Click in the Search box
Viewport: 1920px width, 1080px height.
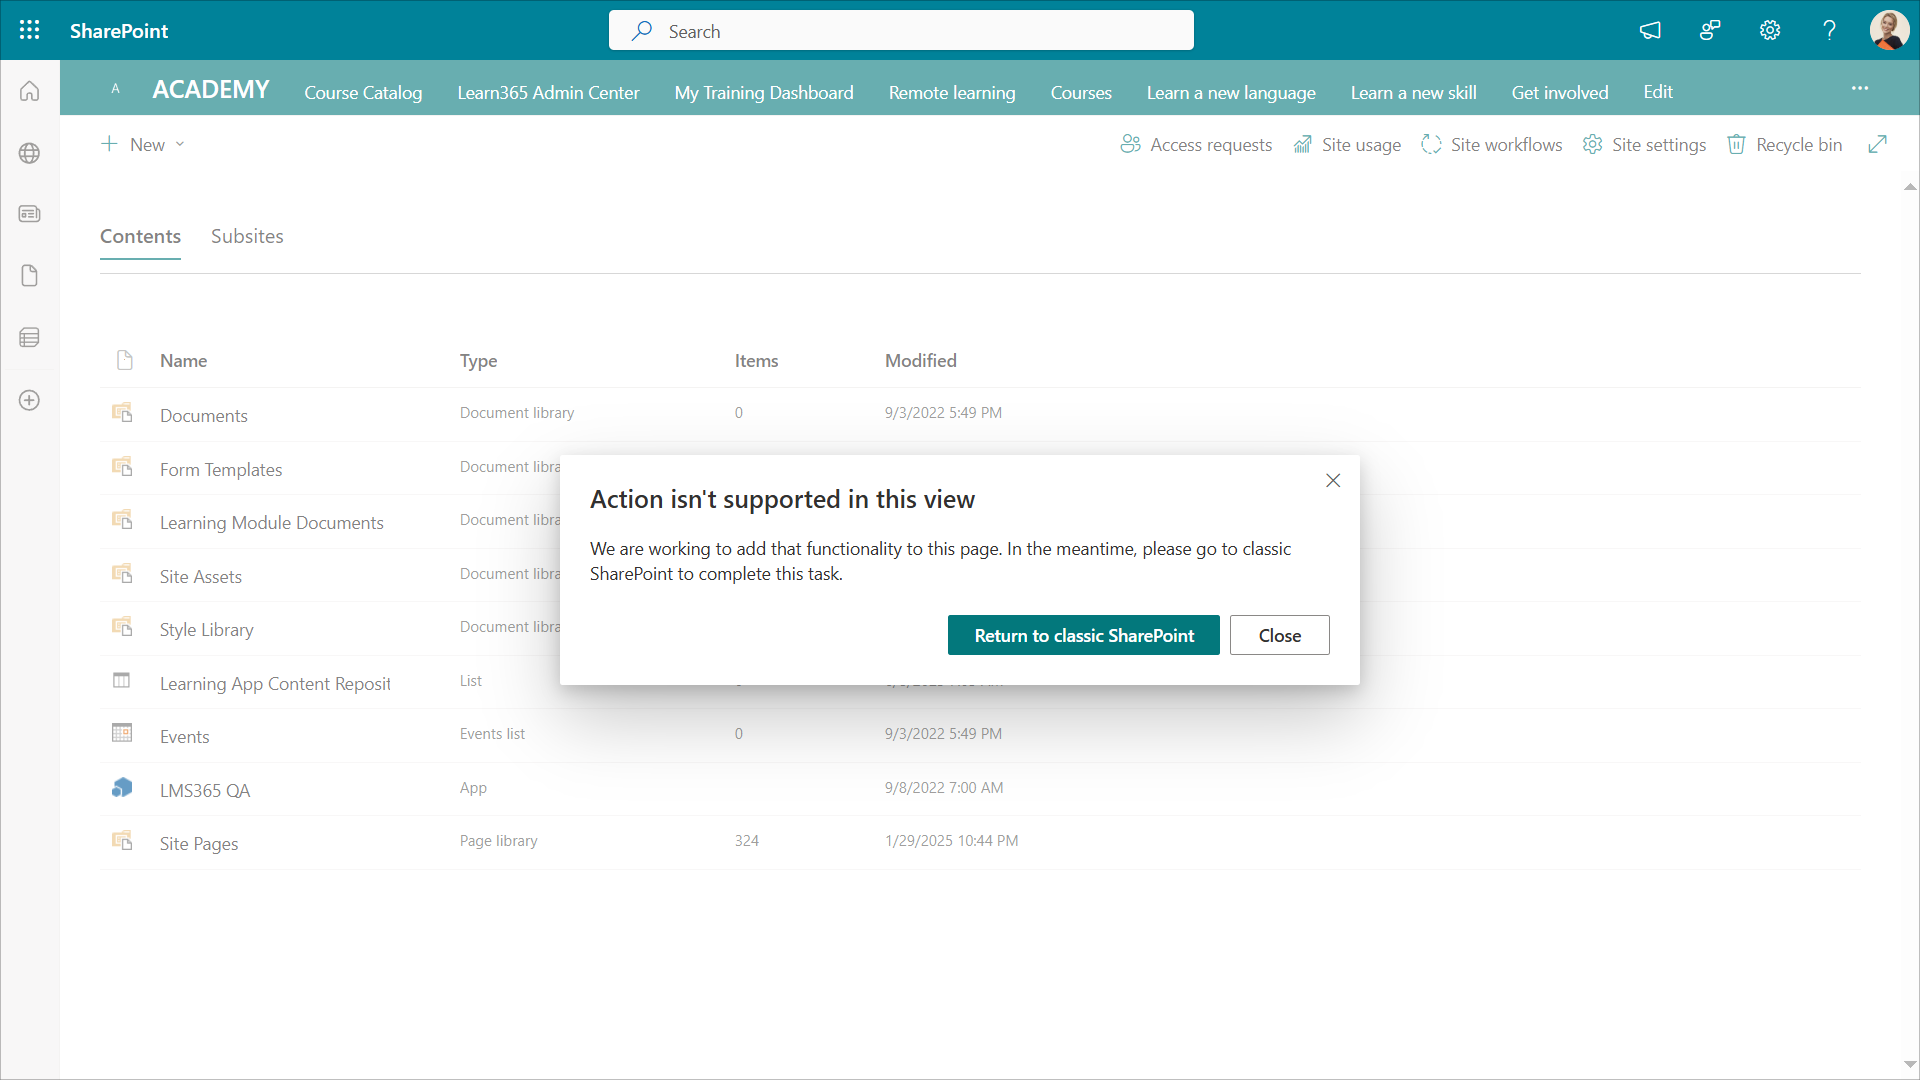(x=900, y=31)
